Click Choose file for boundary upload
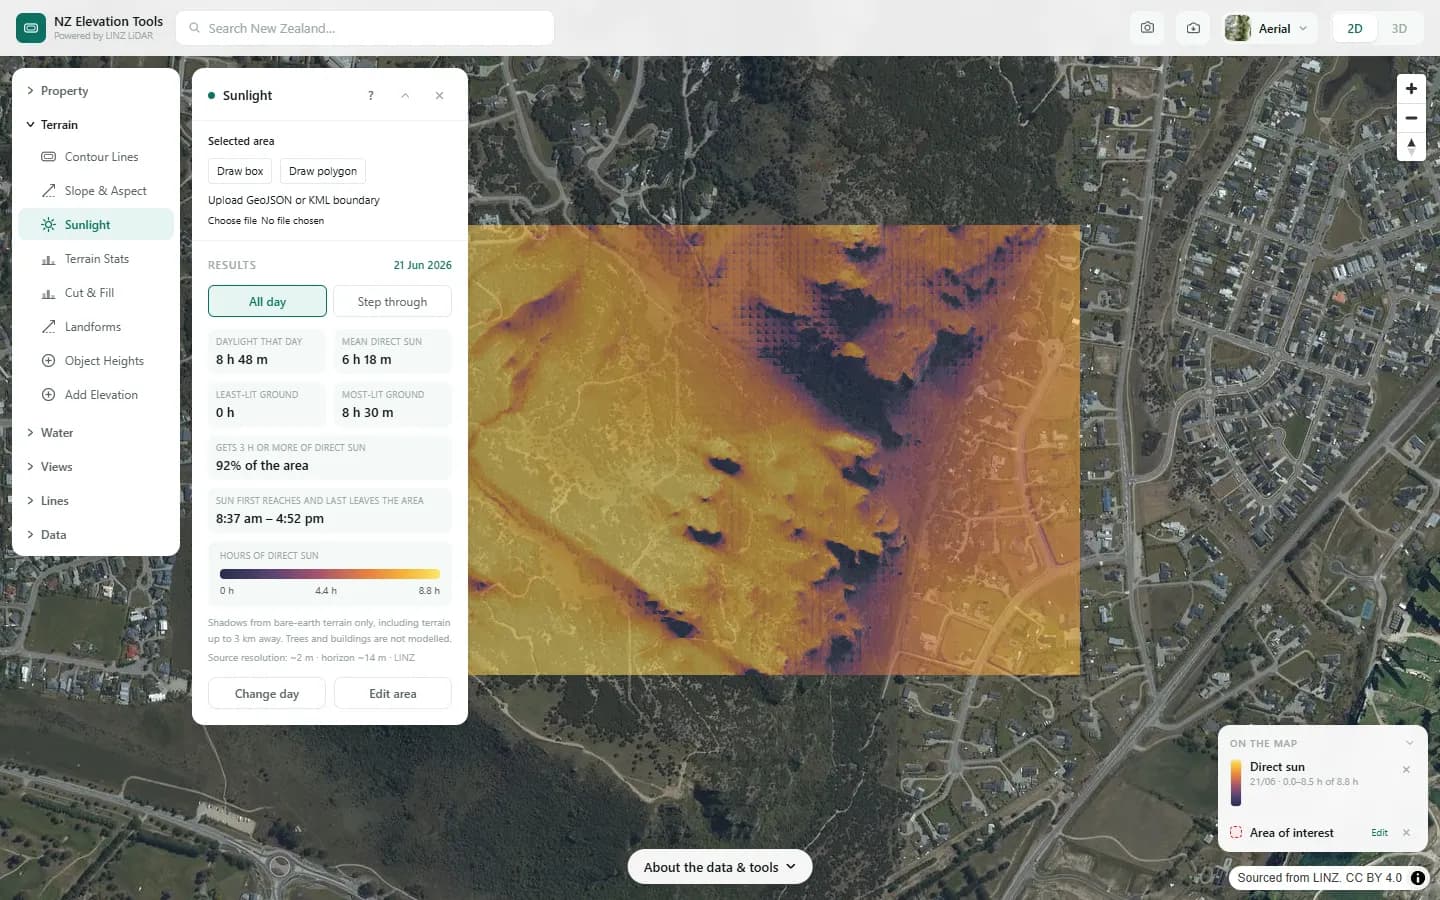The image size is (1440, 900). (x=232, y=221)
